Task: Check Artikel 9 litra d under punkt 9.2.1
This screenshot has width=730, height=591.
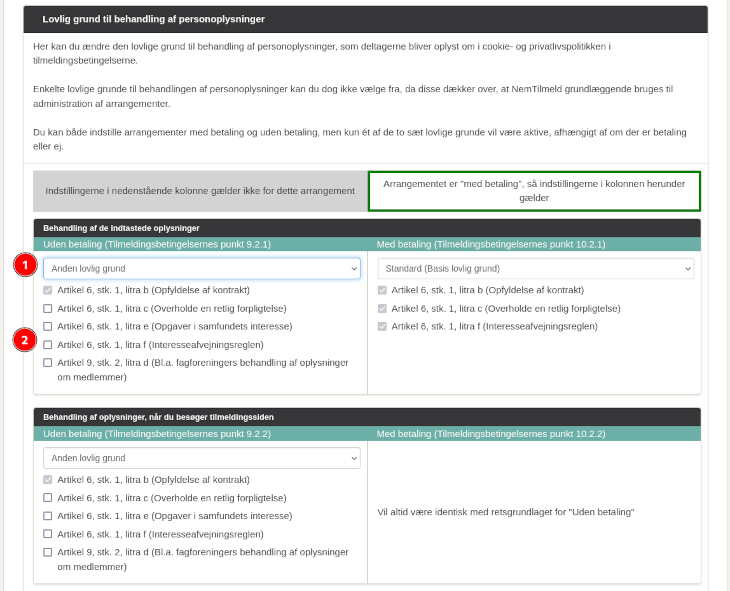Action: pyautogui.click(x=47, y=363)
